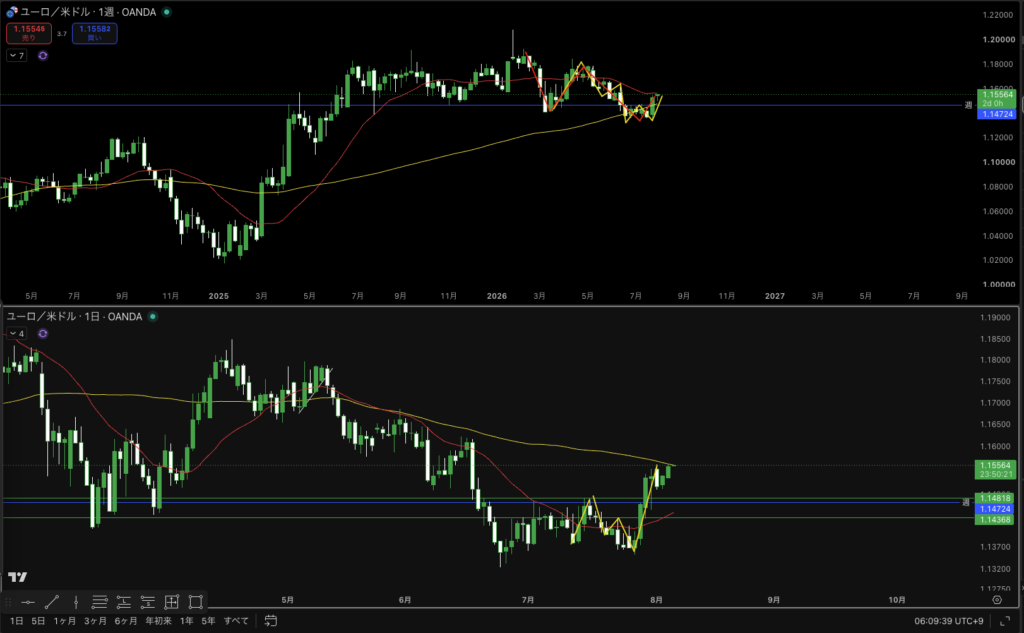This screenshot has height=633, width=1024.
Task: Select the parallel channel lines tool
Action: (99, 602)
